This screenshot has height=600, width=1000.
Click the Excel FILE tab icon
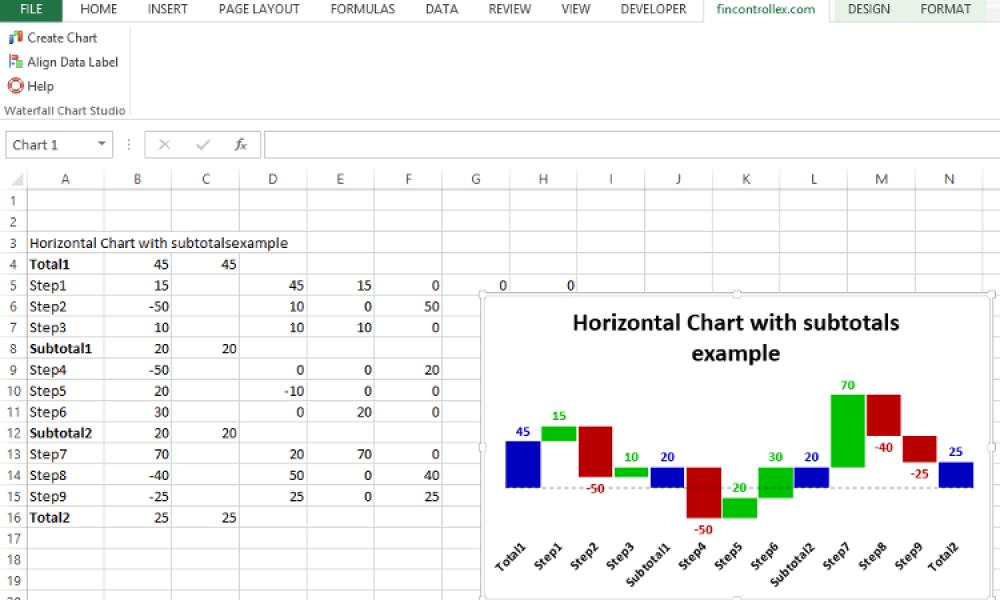click(x=30, y=9)
